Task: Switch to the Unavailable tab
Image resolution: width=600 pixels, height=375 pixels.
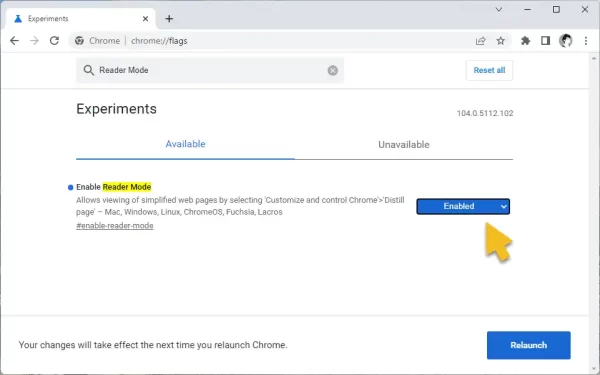Action: (404, 145)
